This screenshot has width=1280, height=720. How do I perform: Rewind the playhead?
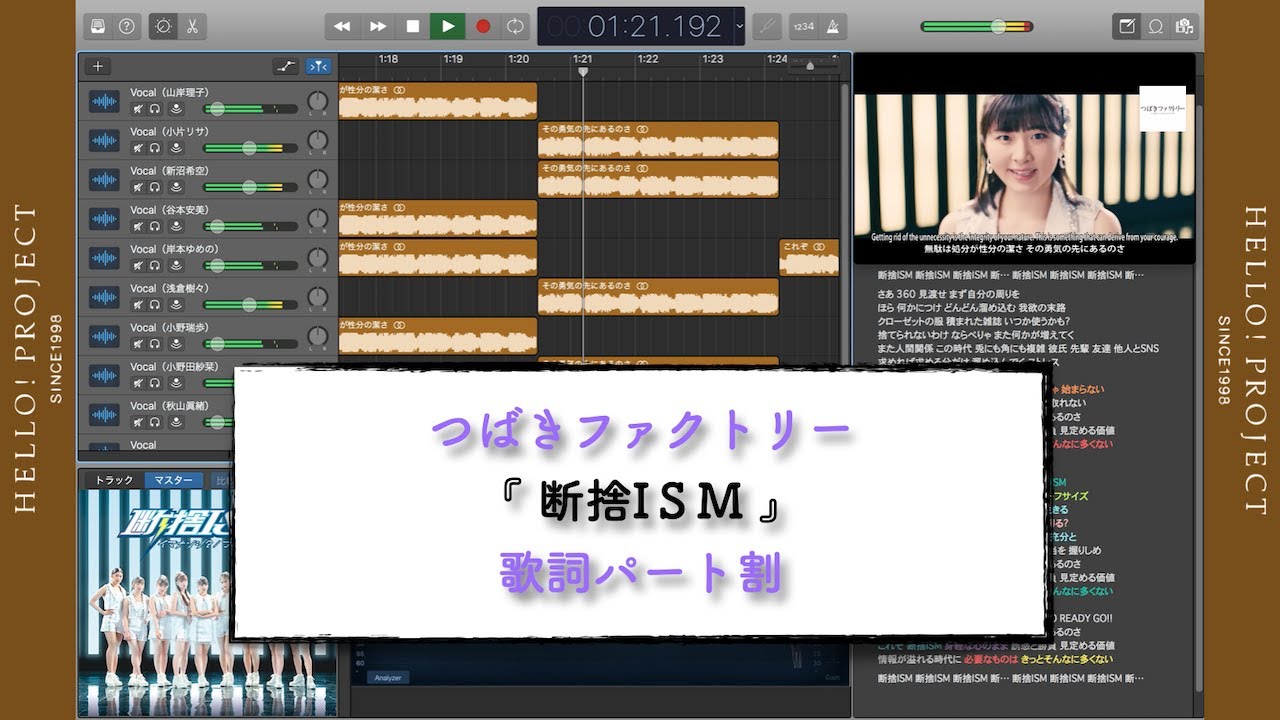(x=342, y=26)
